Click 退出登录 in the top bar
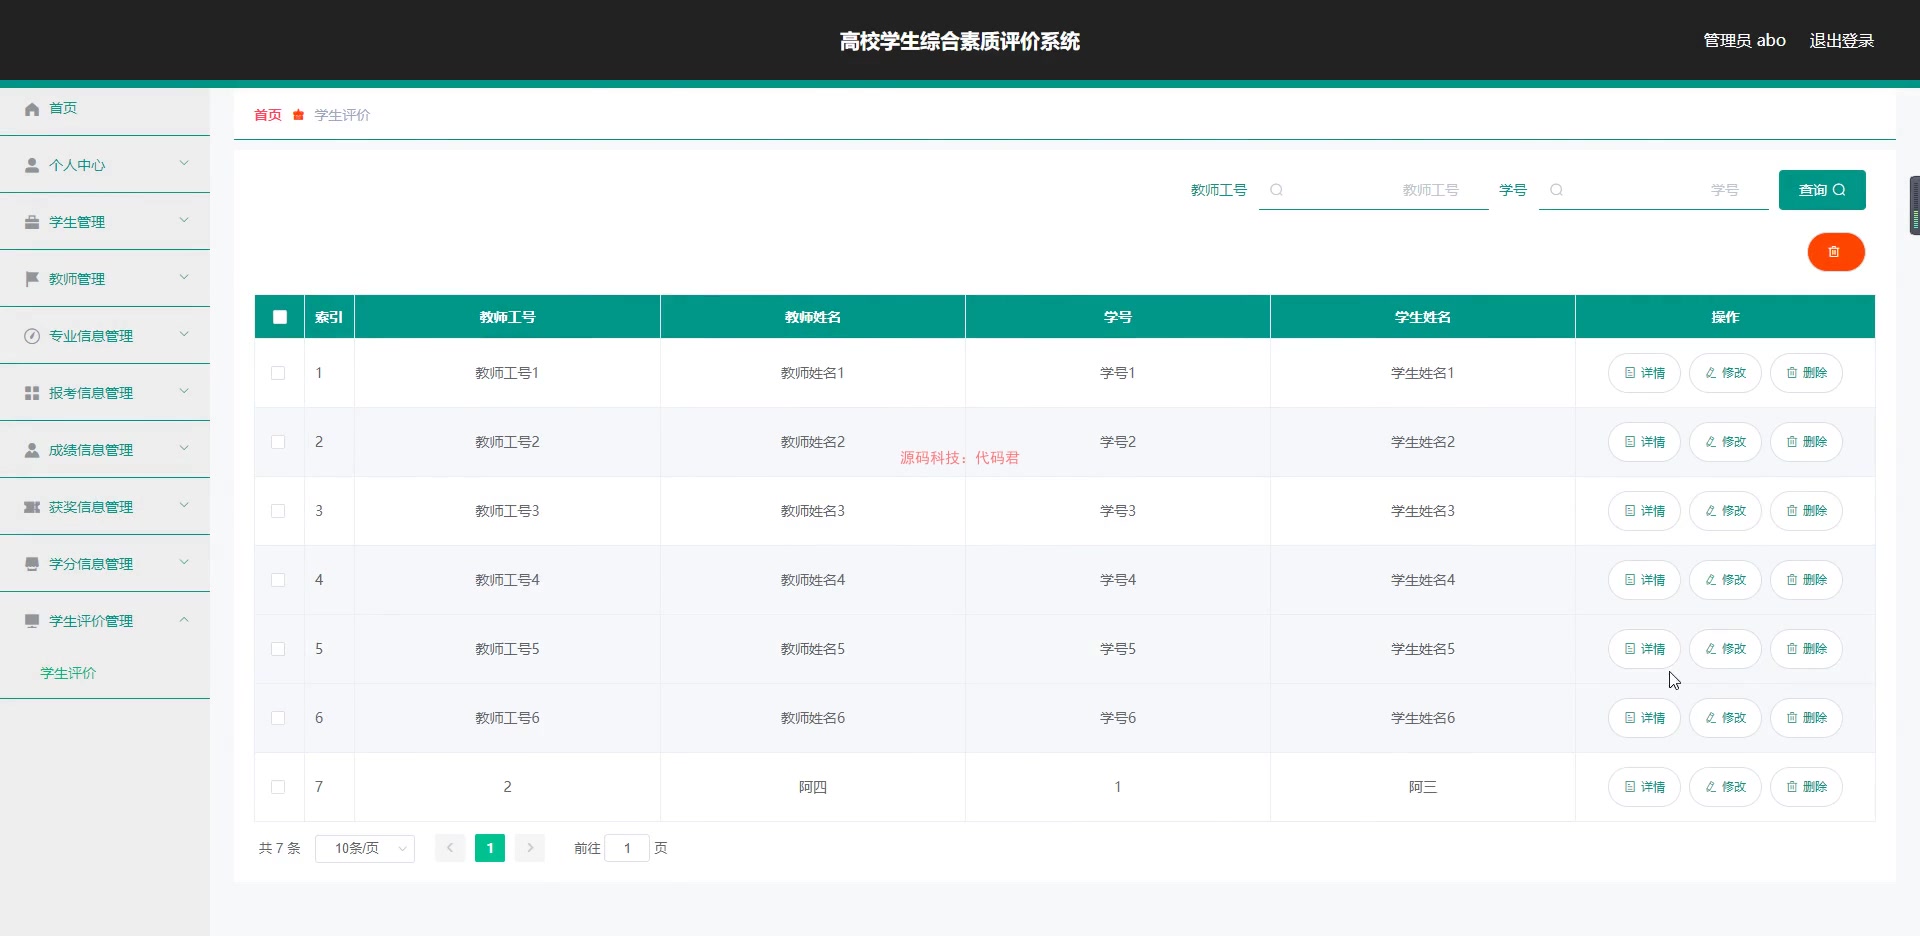1920x936 pixels. click(1842, 40)
